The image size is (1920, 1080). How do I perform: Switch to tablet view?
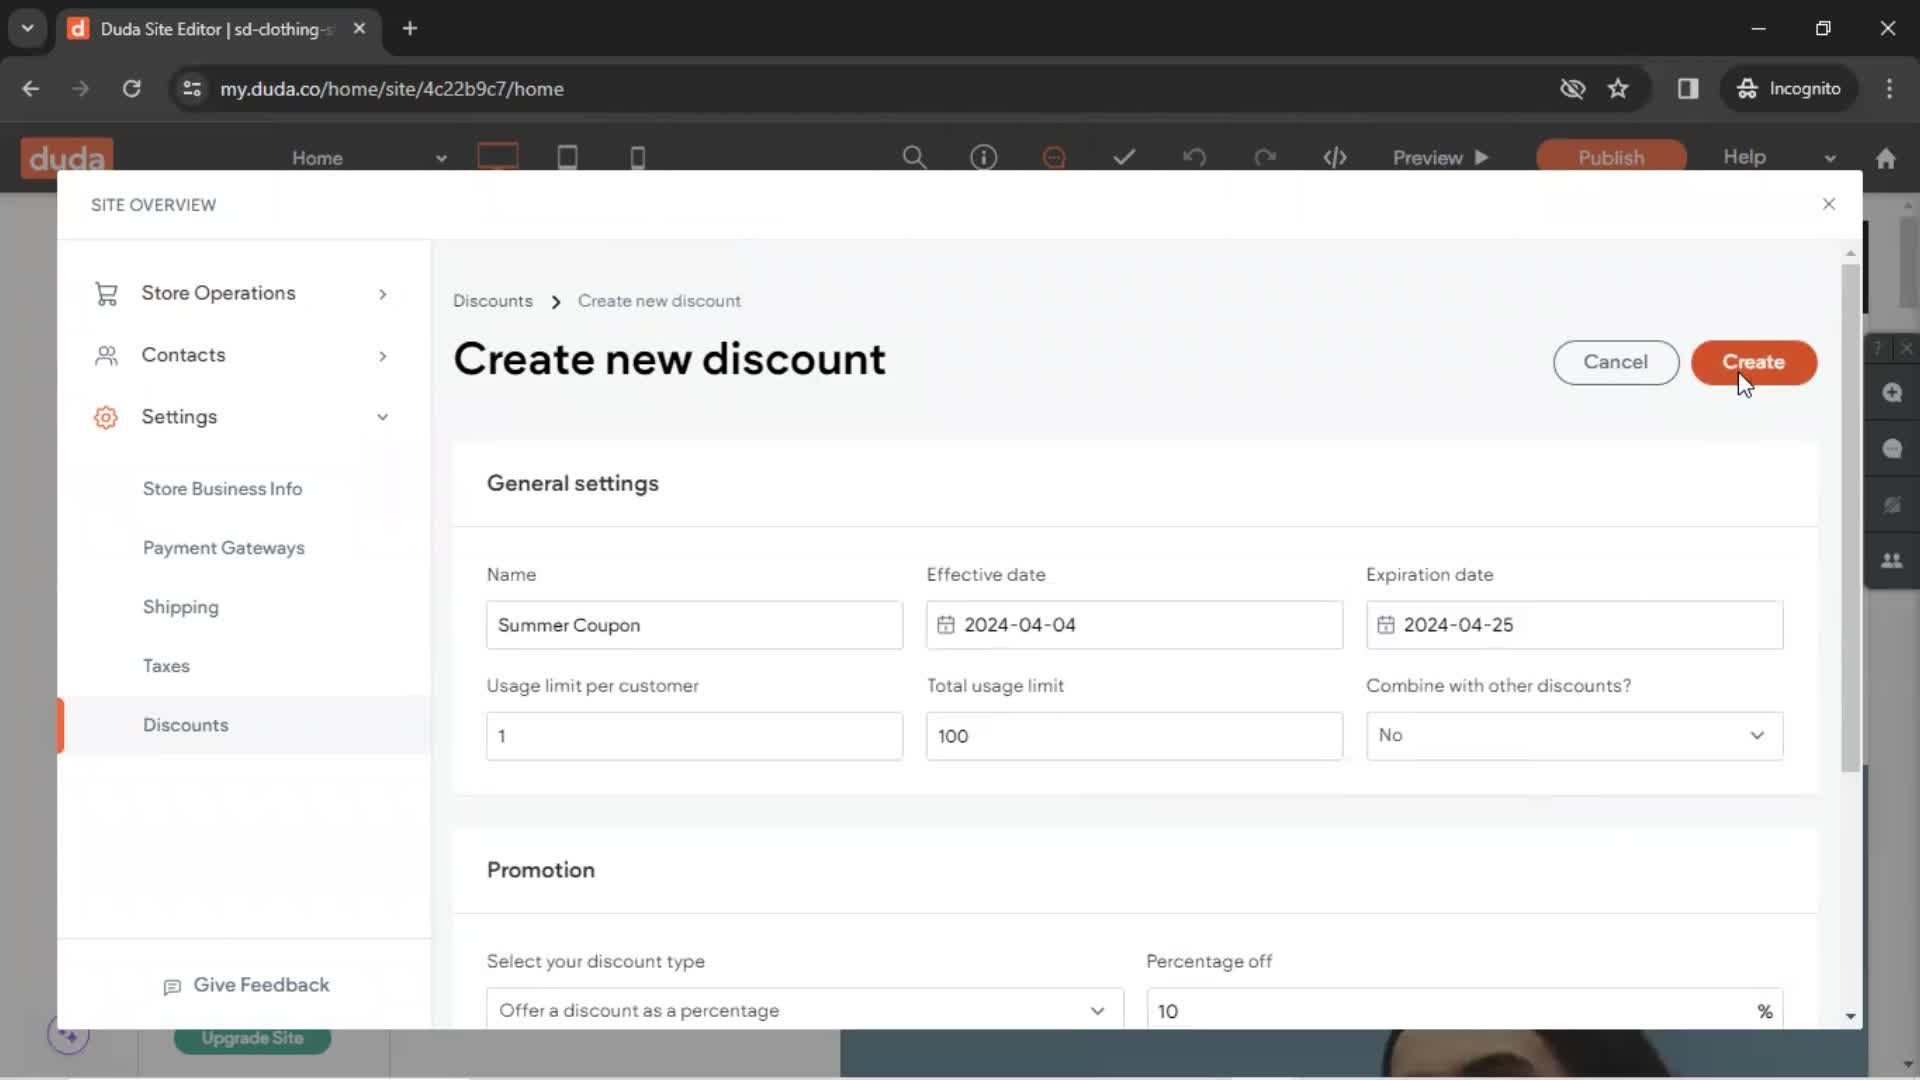click(x=567, y=157)
